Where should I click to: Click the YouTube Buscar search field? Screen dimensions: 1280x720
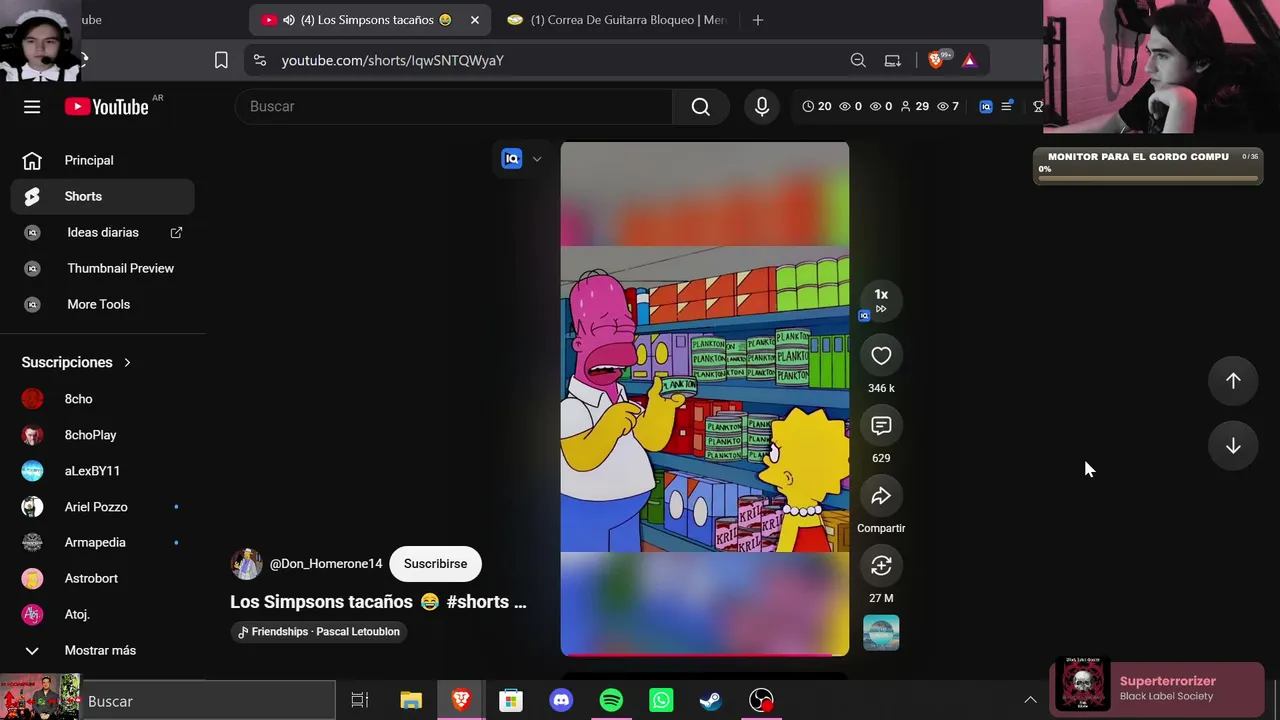point(454,107)
